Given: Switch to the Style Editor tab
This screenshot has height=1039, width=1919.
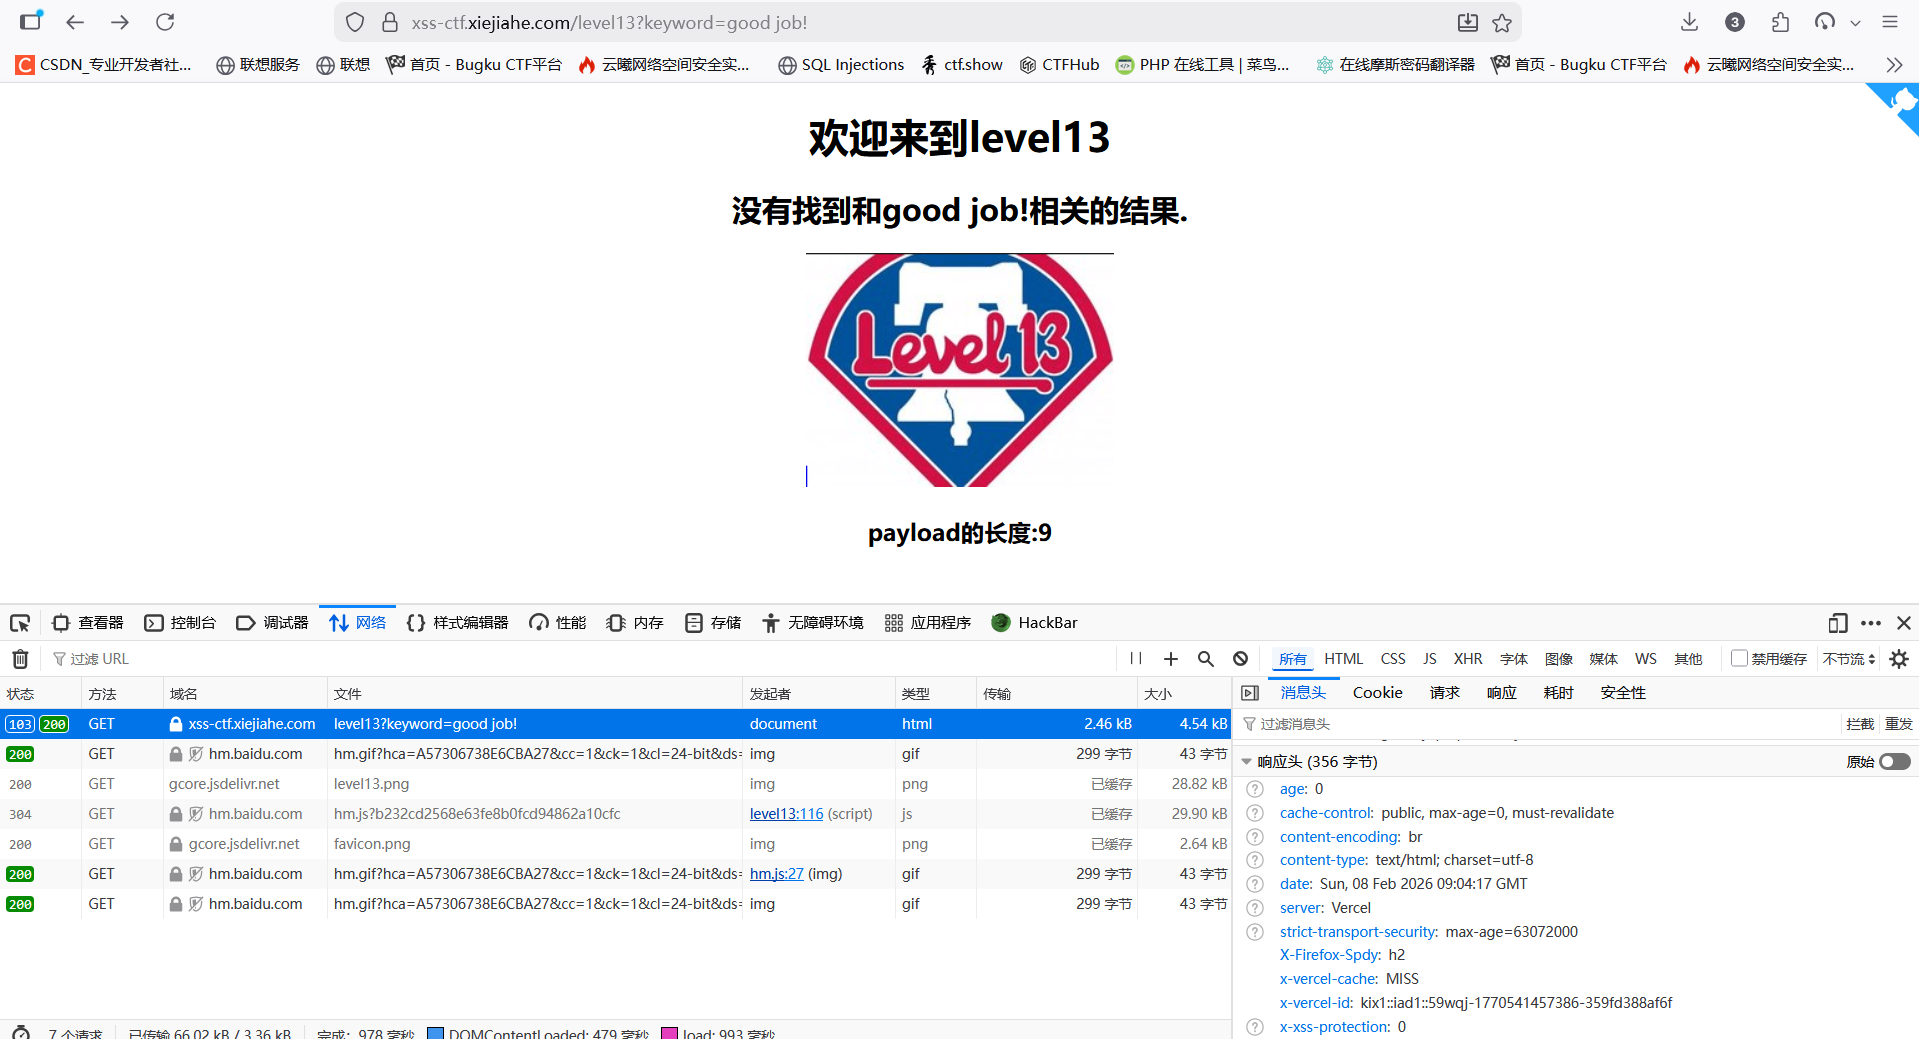Looking at the screenshot, I should [x=457, y=623].
